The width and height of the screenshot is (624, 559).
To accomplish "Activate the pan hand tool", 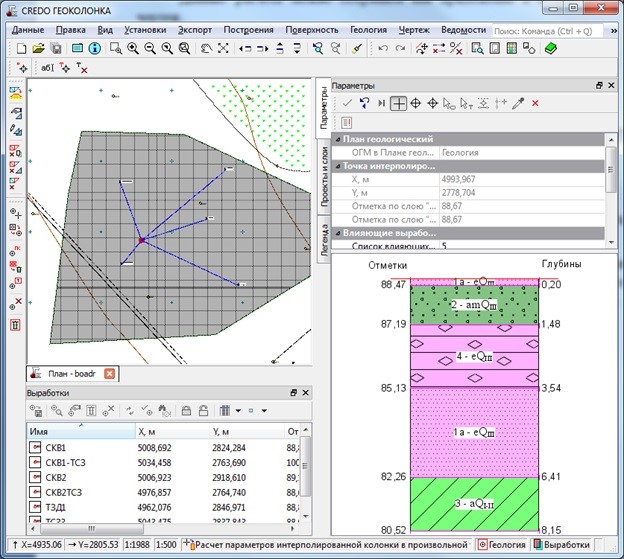I will pos(206,49).
